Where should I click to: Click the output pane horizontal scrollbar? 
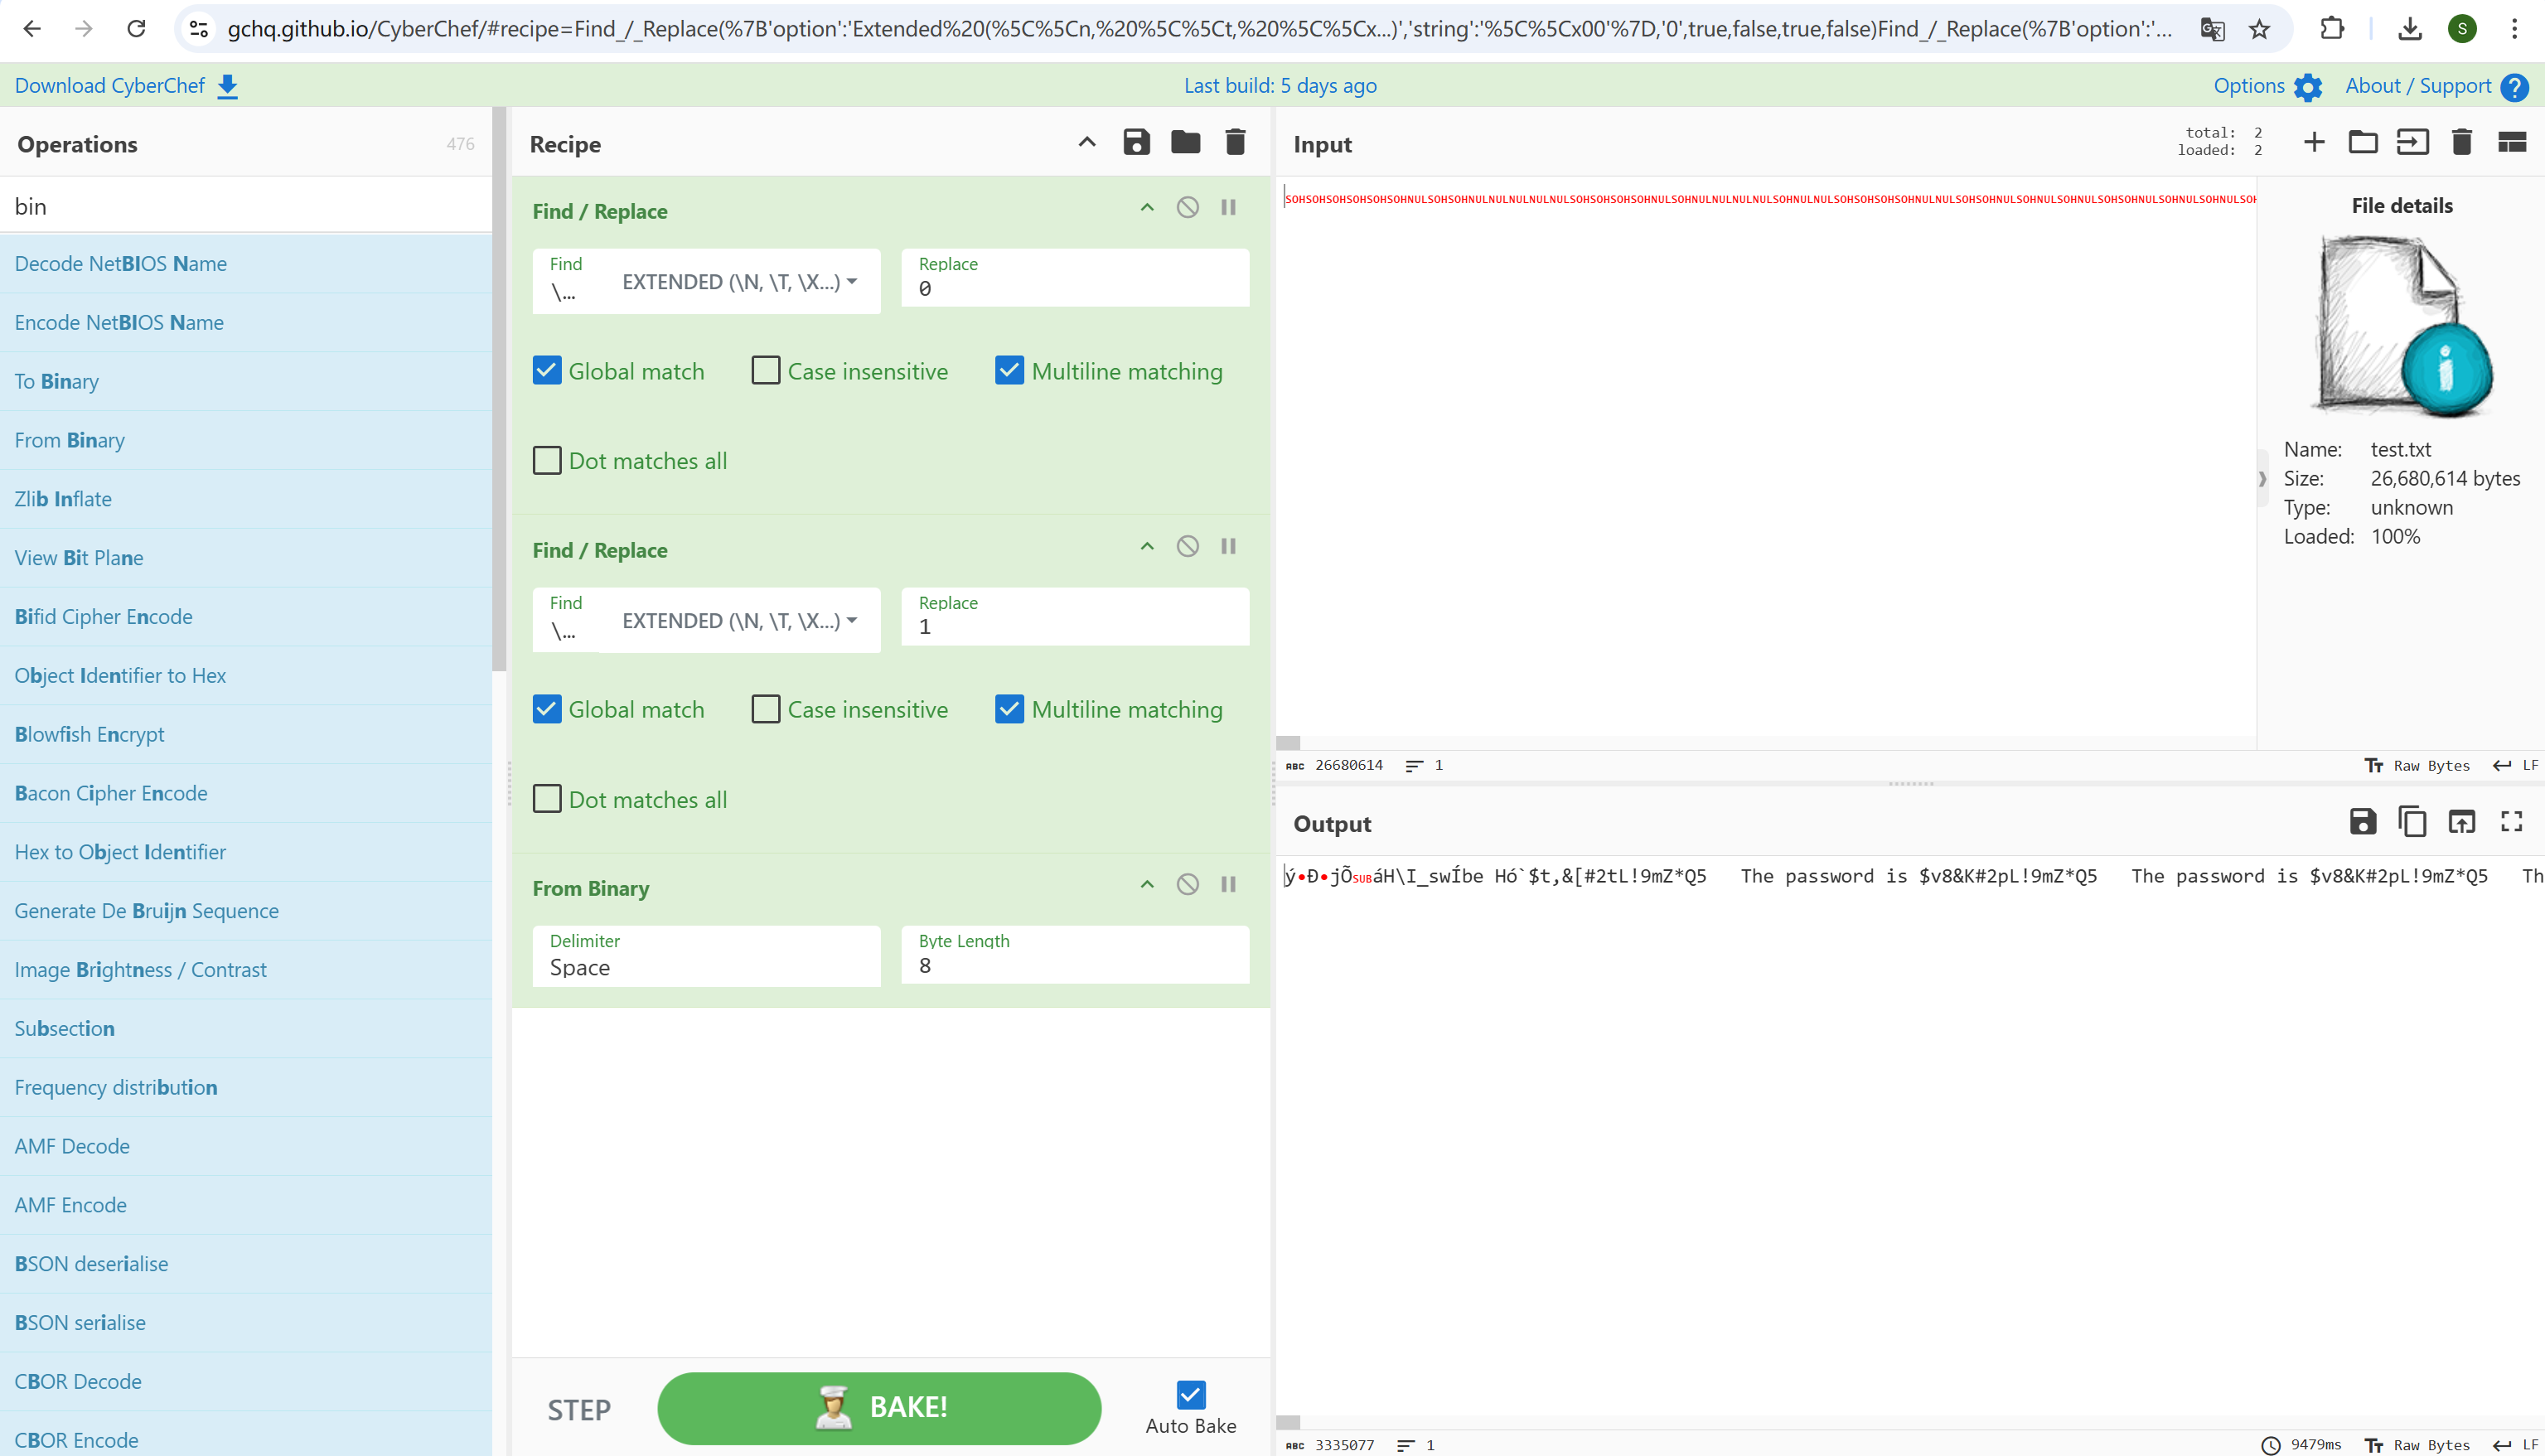(1289, 1422)
